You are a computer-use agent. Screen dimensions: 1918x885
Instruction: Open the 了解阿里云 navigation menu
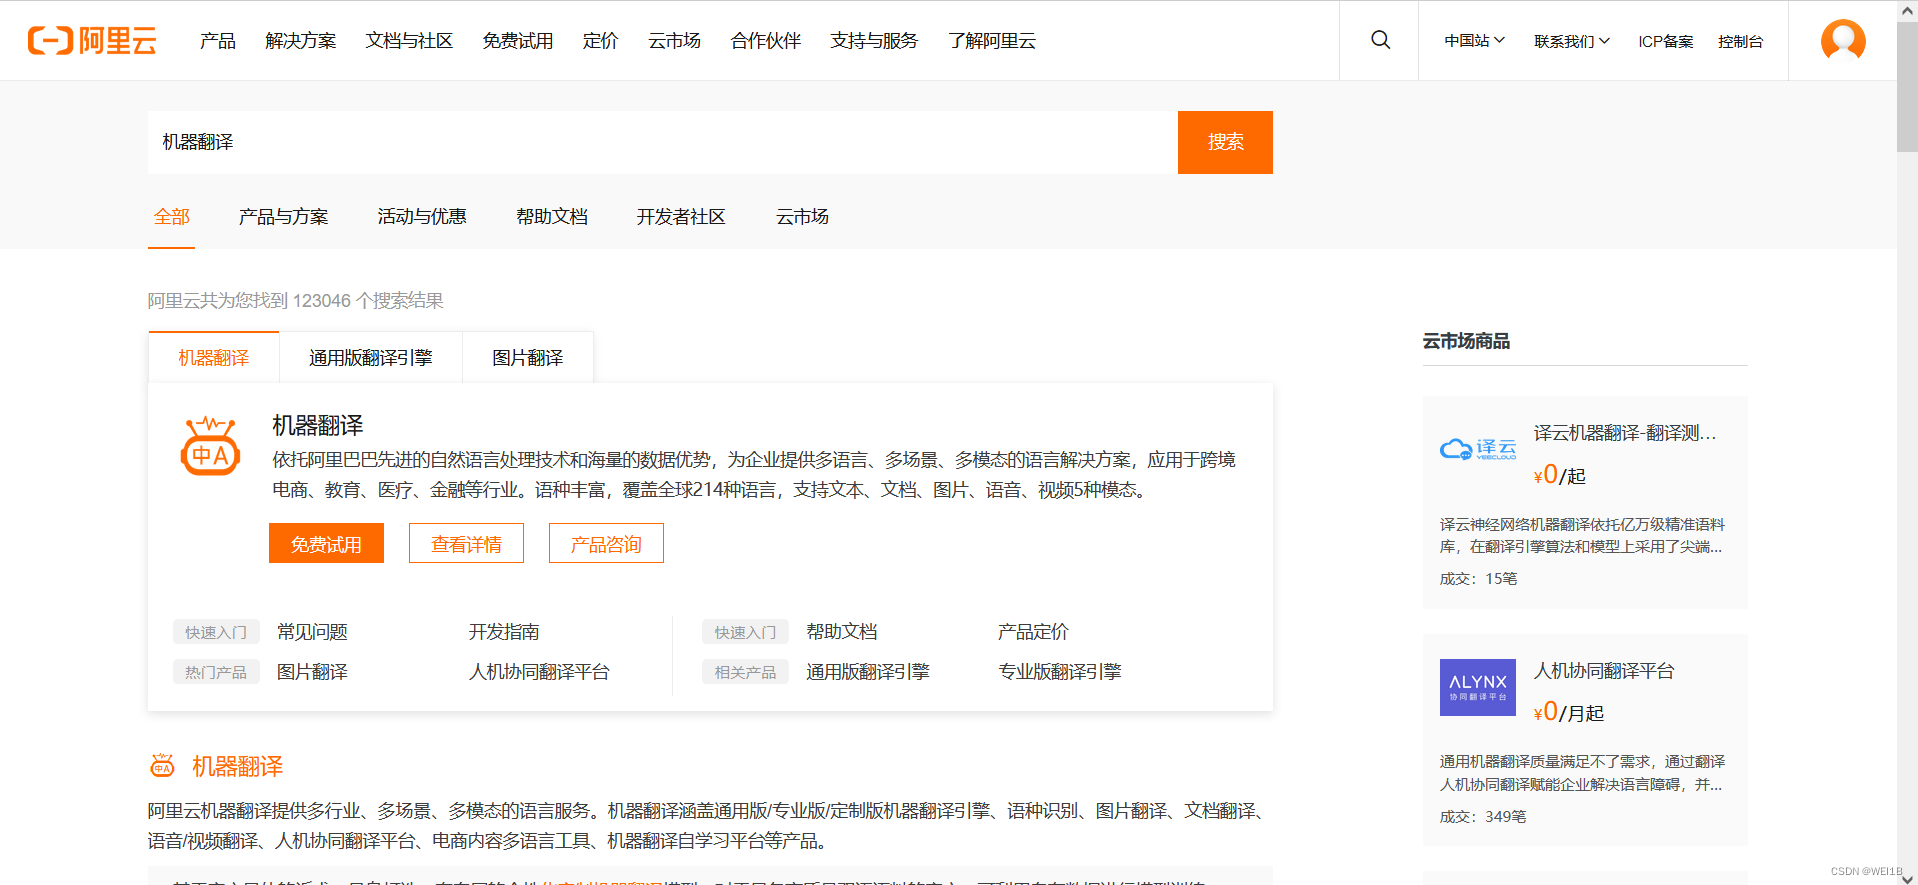pos(992,41)
